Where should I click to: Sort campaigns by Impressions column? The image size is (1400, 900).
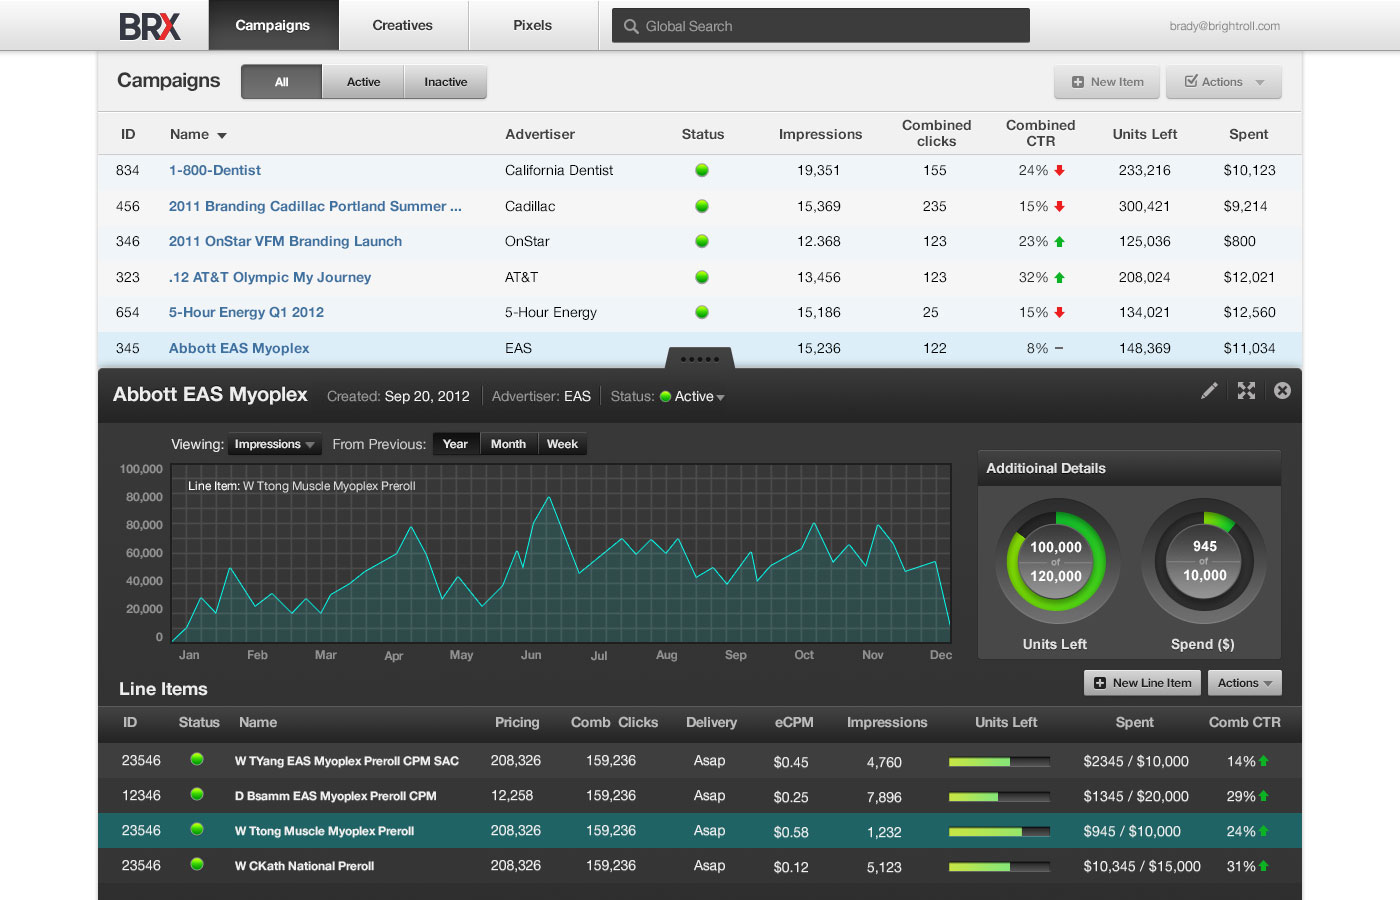point(820,134)
